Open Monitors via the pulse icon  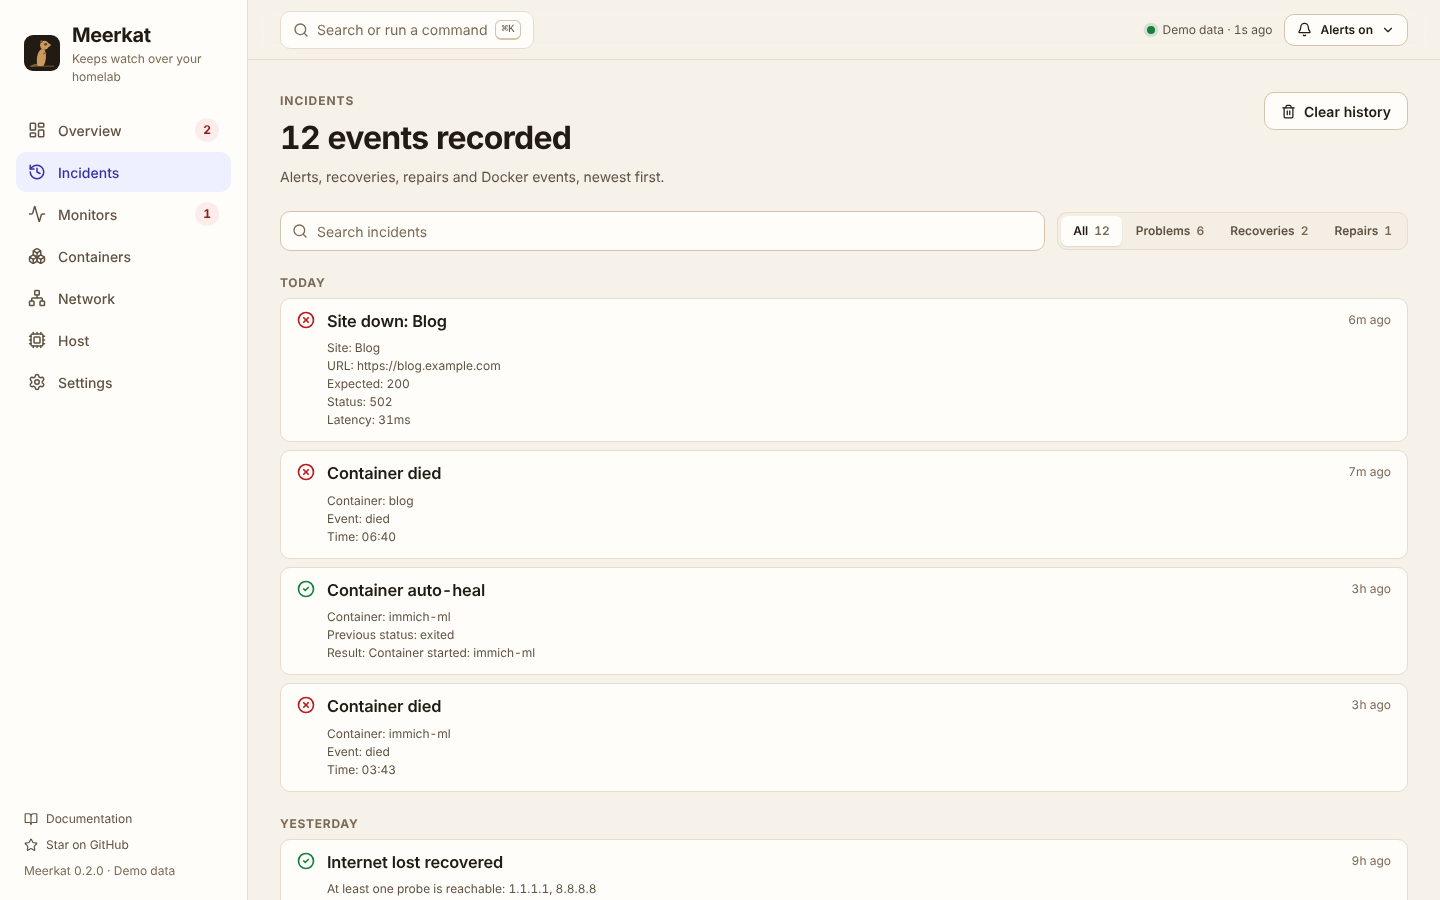(x=37, y=214)
